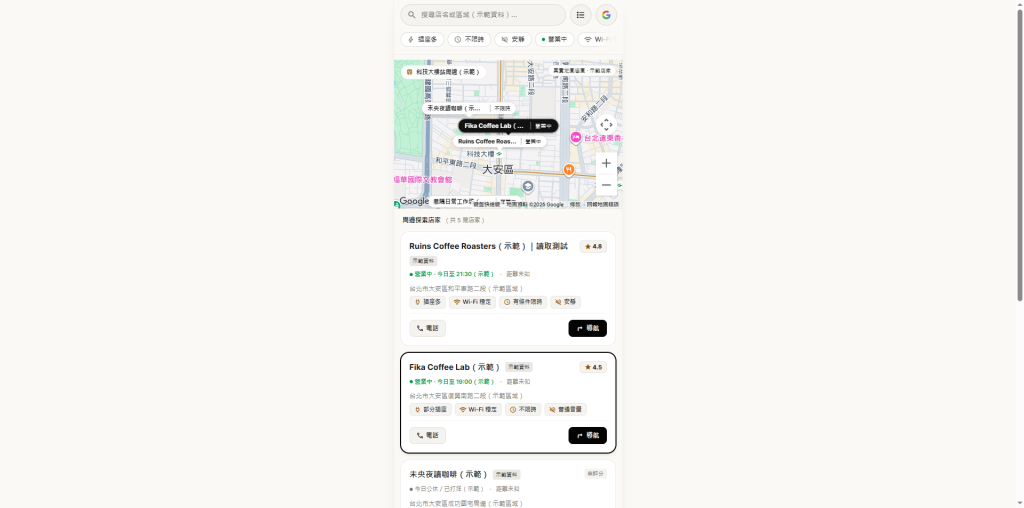Toggle the 安靜 (quiet) filter chip
Image resolution: width=1024 pixels, height=508 pixels.
513,39
